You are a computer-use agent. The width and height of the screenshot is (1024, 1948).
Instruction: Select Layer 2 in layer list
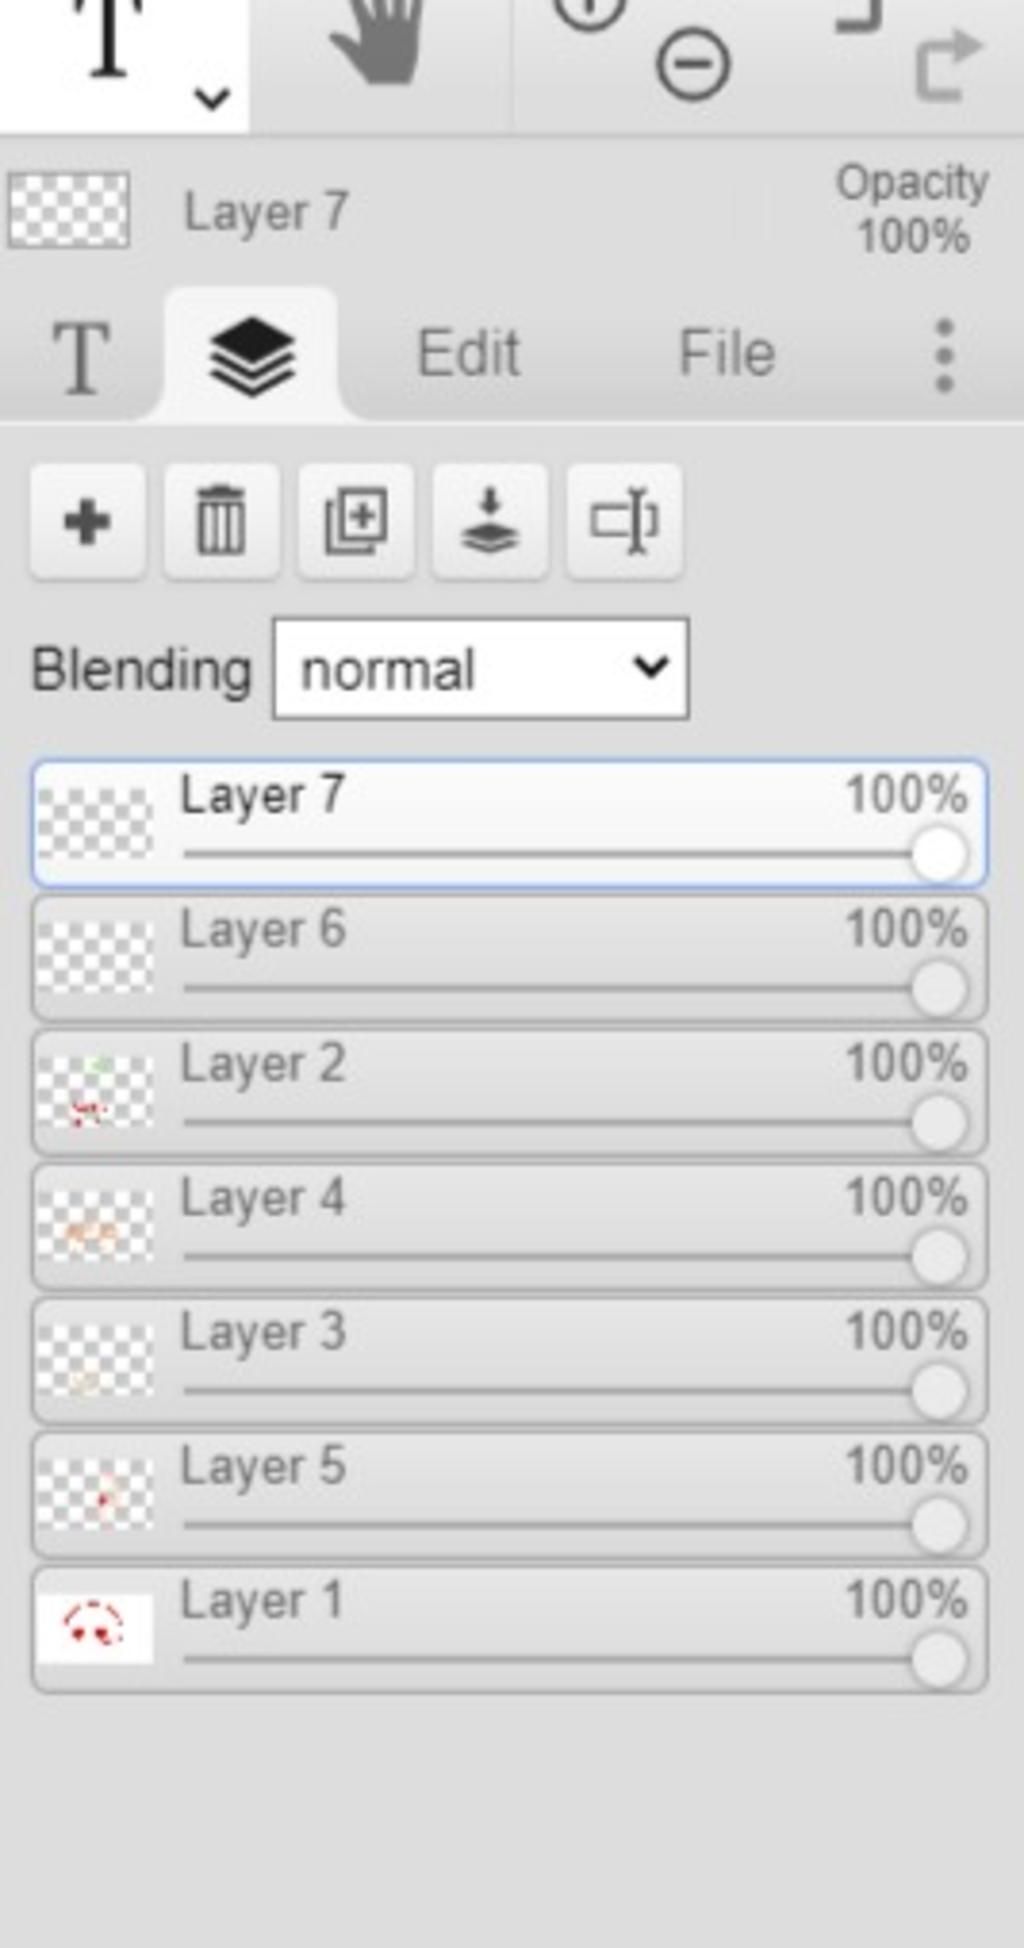click(x=510, y=1092)
